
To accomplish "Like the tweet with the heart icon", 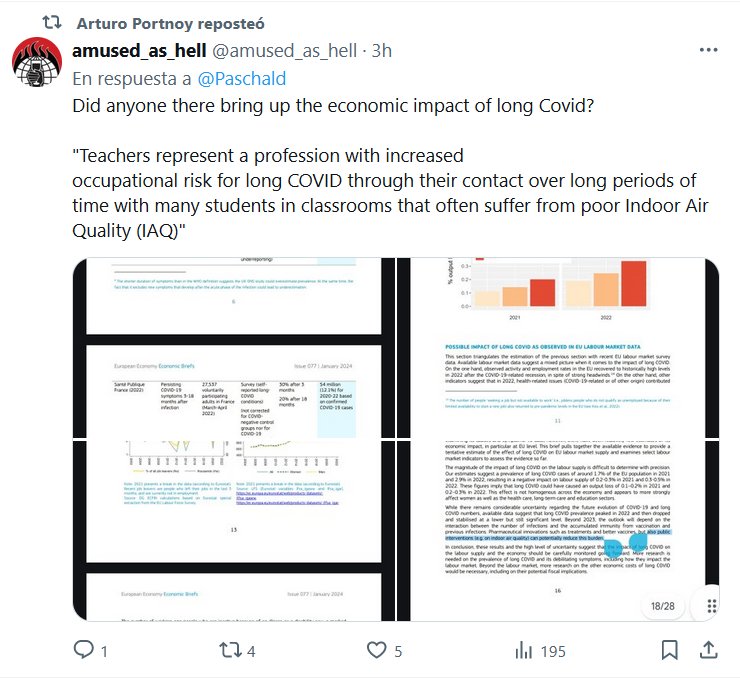I will (x=377, y=650).
